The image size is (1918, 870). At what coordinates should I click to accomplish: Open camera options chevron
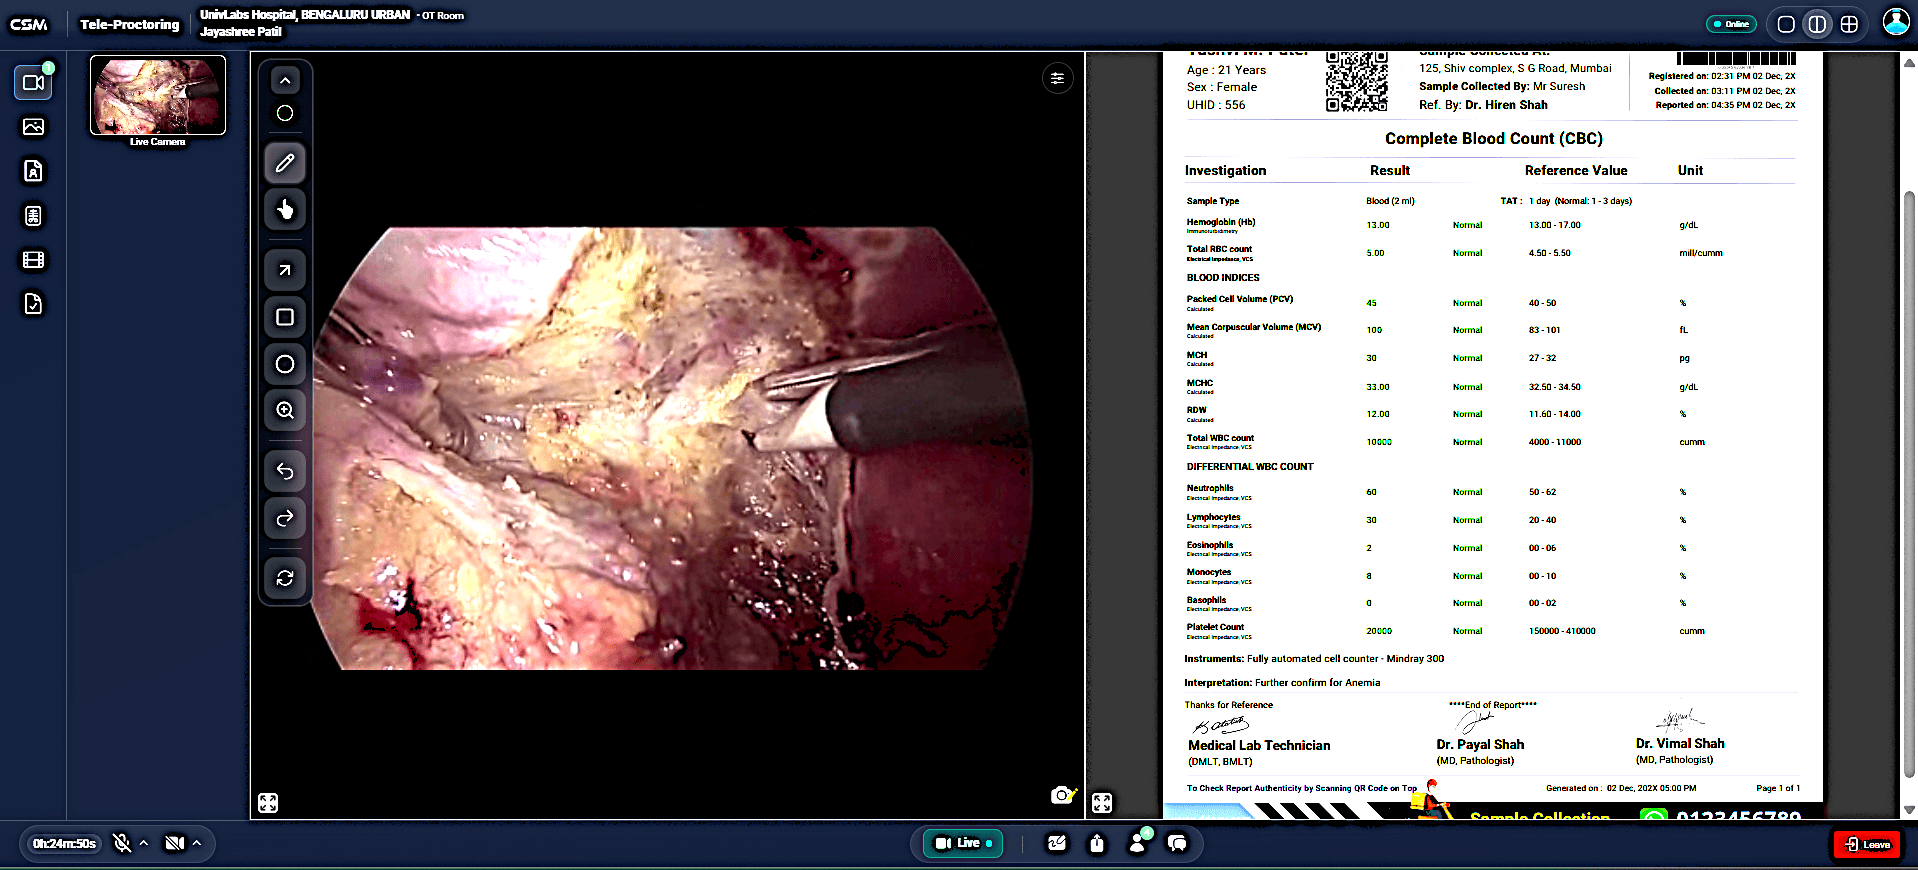click(x=197, y=843)
